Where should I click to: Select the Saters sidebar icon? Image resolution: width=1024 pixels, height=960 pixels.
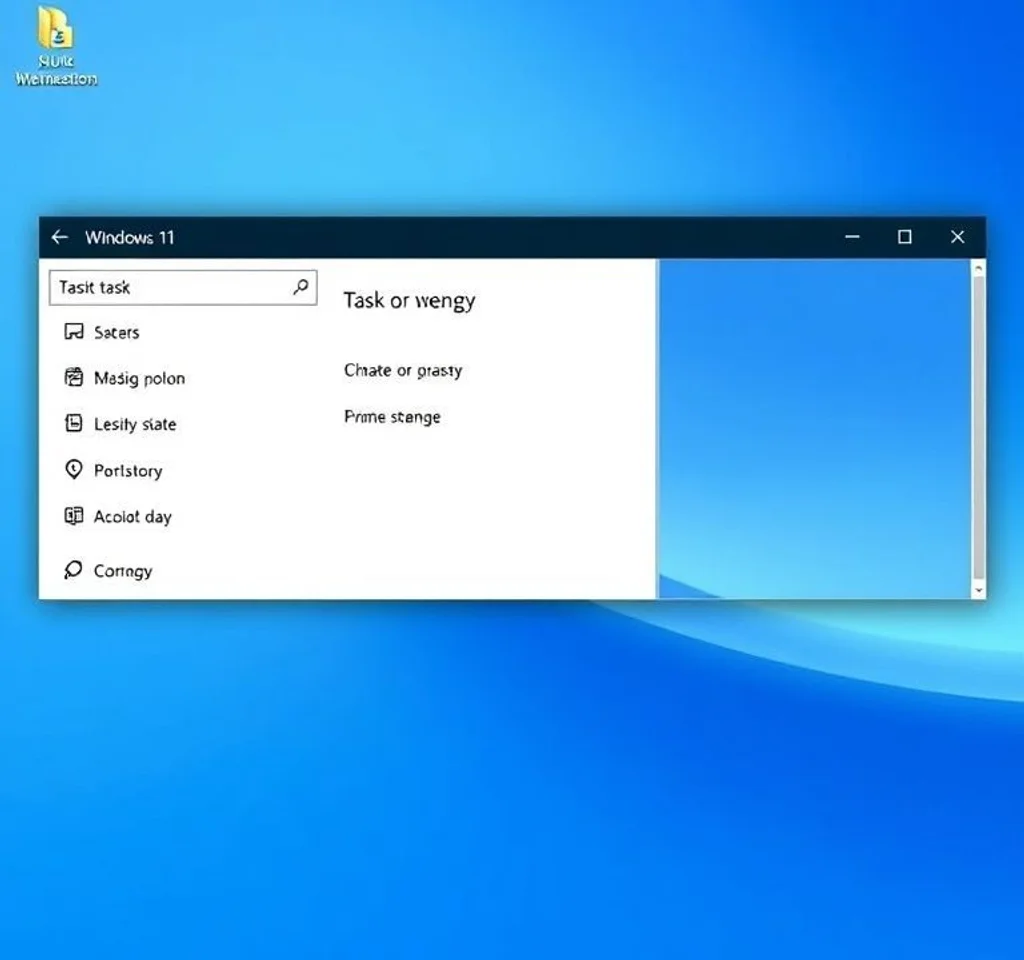pyautogui.click(x=73, y=332)
